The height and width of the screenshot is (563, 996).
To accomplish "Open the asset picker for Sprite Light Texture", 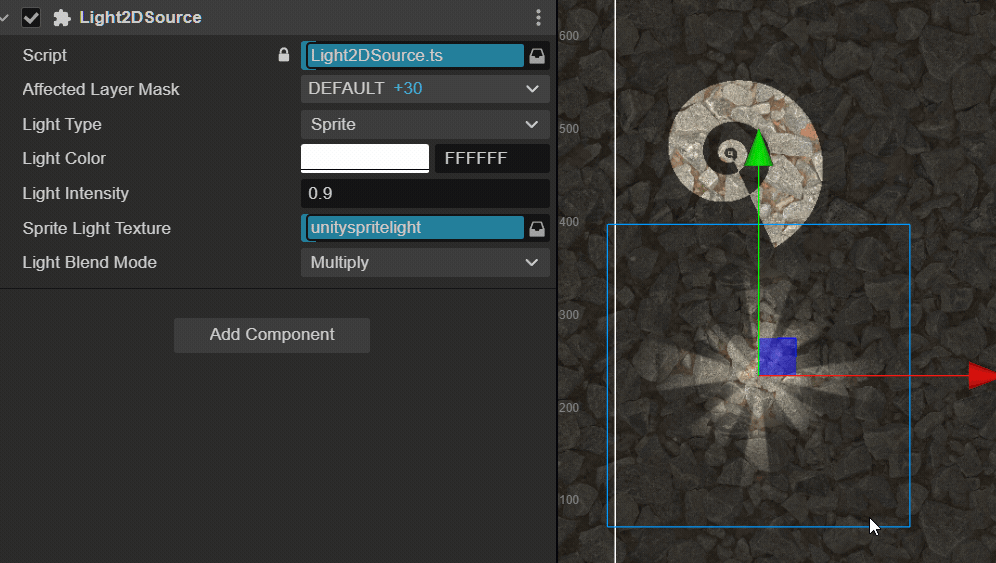I will [537, 228].
